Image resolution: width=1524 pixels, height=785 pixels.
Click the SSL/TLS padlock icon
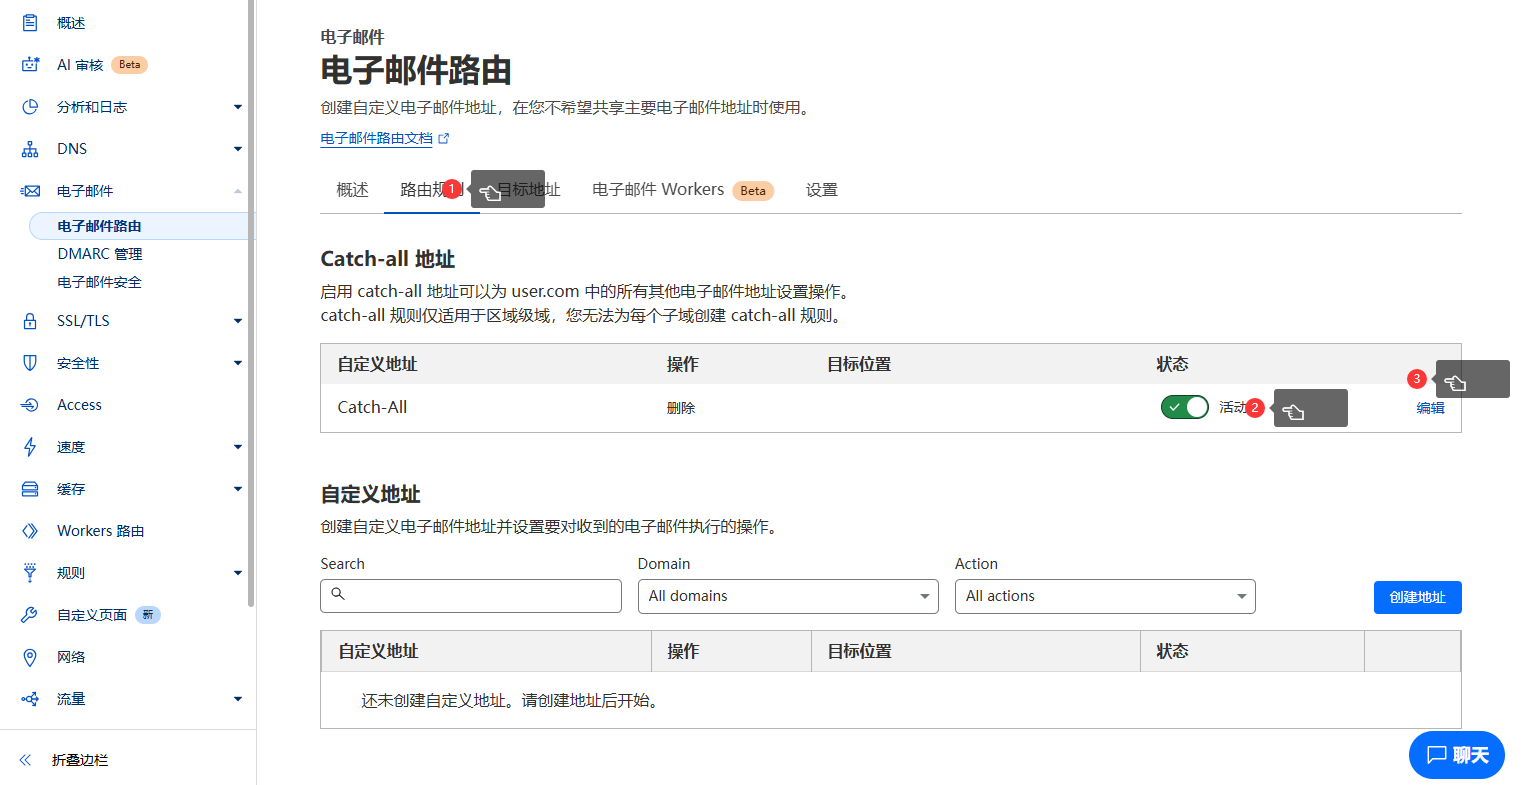30,321
